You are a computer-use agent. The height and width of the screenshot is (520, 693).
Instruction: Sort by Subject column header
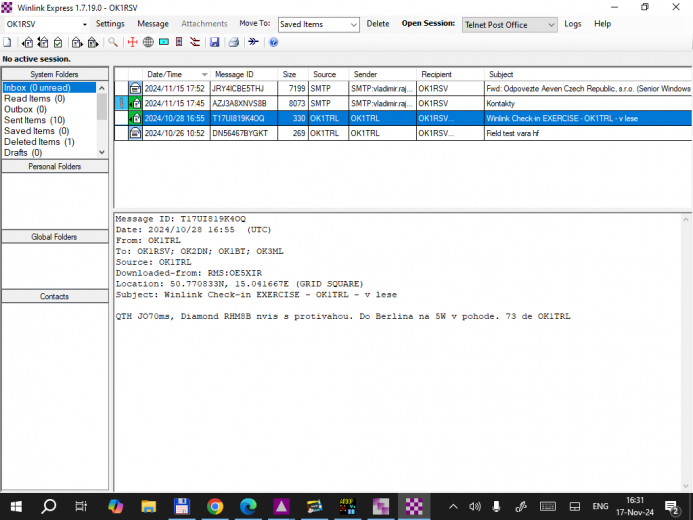pyautogui.click(x=588, y=74)
